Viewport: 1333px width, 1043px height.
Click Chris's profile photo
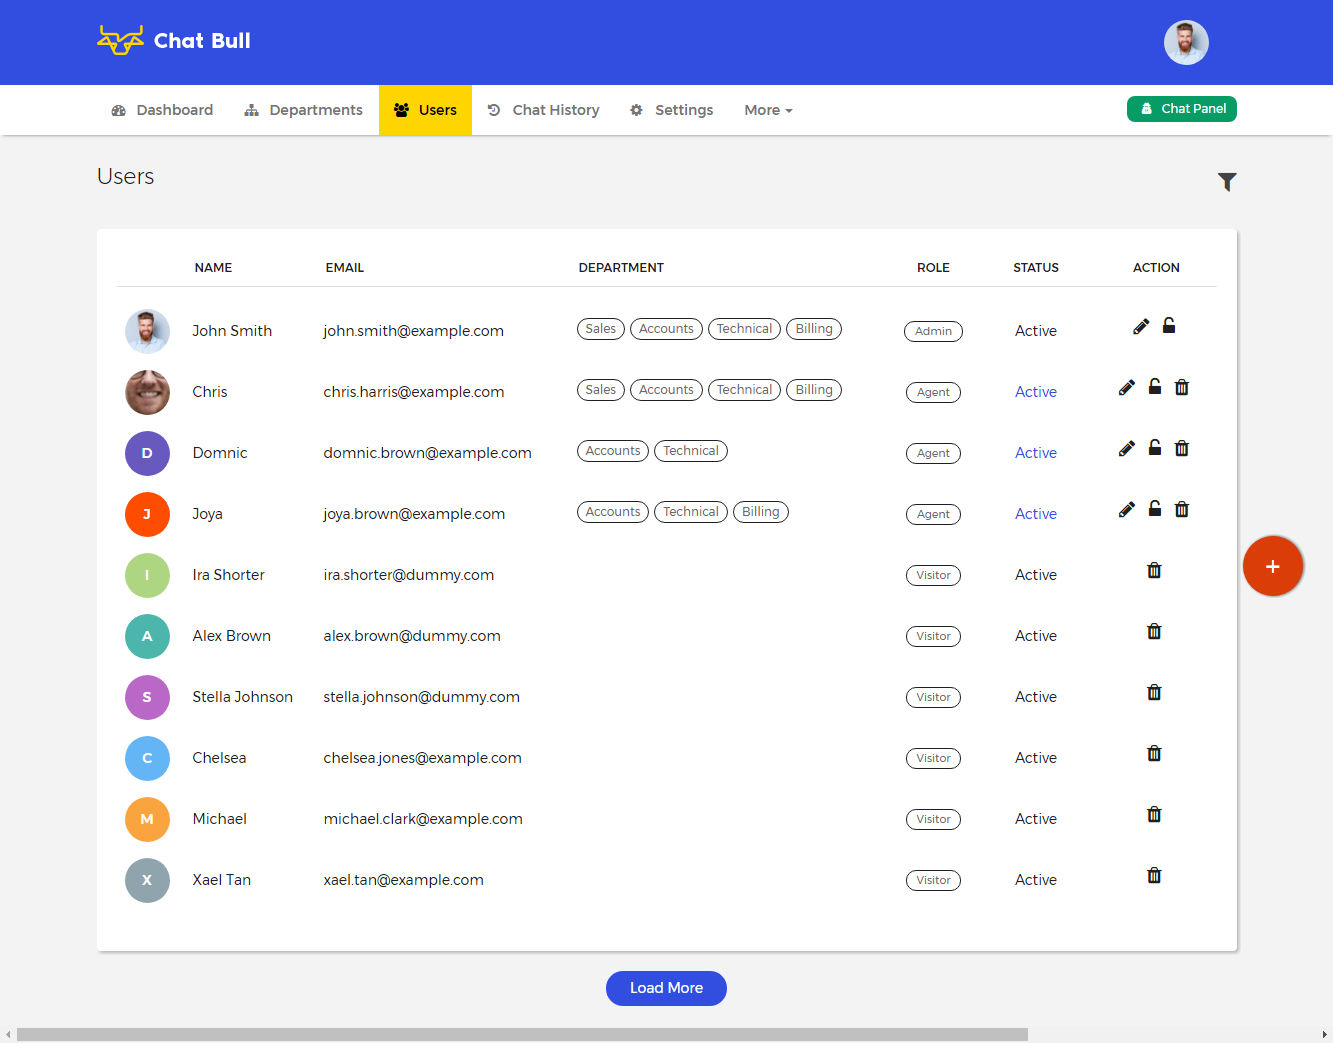[x=147, y=392]
